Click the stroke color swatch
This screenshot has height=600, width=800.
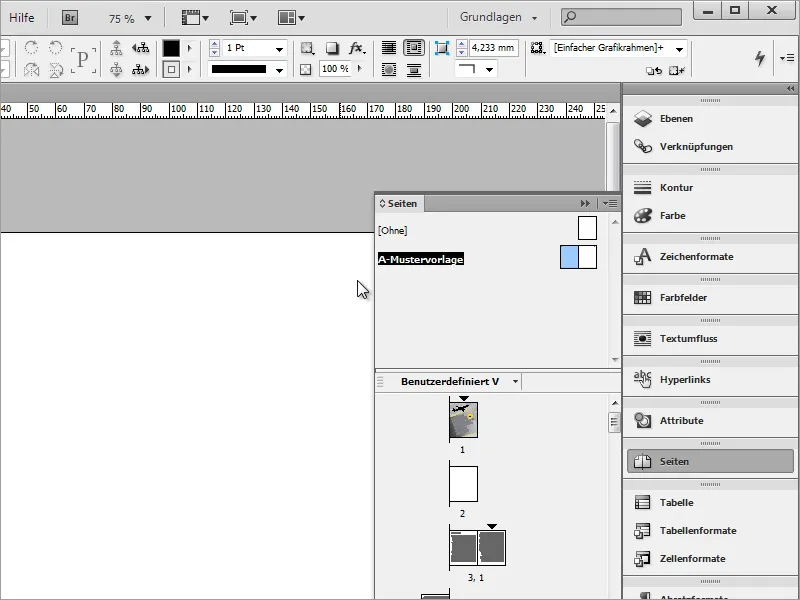[x=171, y=69]
